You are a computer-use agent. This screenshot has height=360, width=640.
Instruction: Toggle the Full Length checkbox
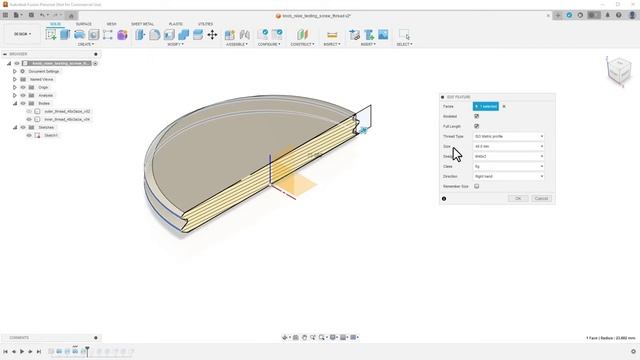pos(476,126)
